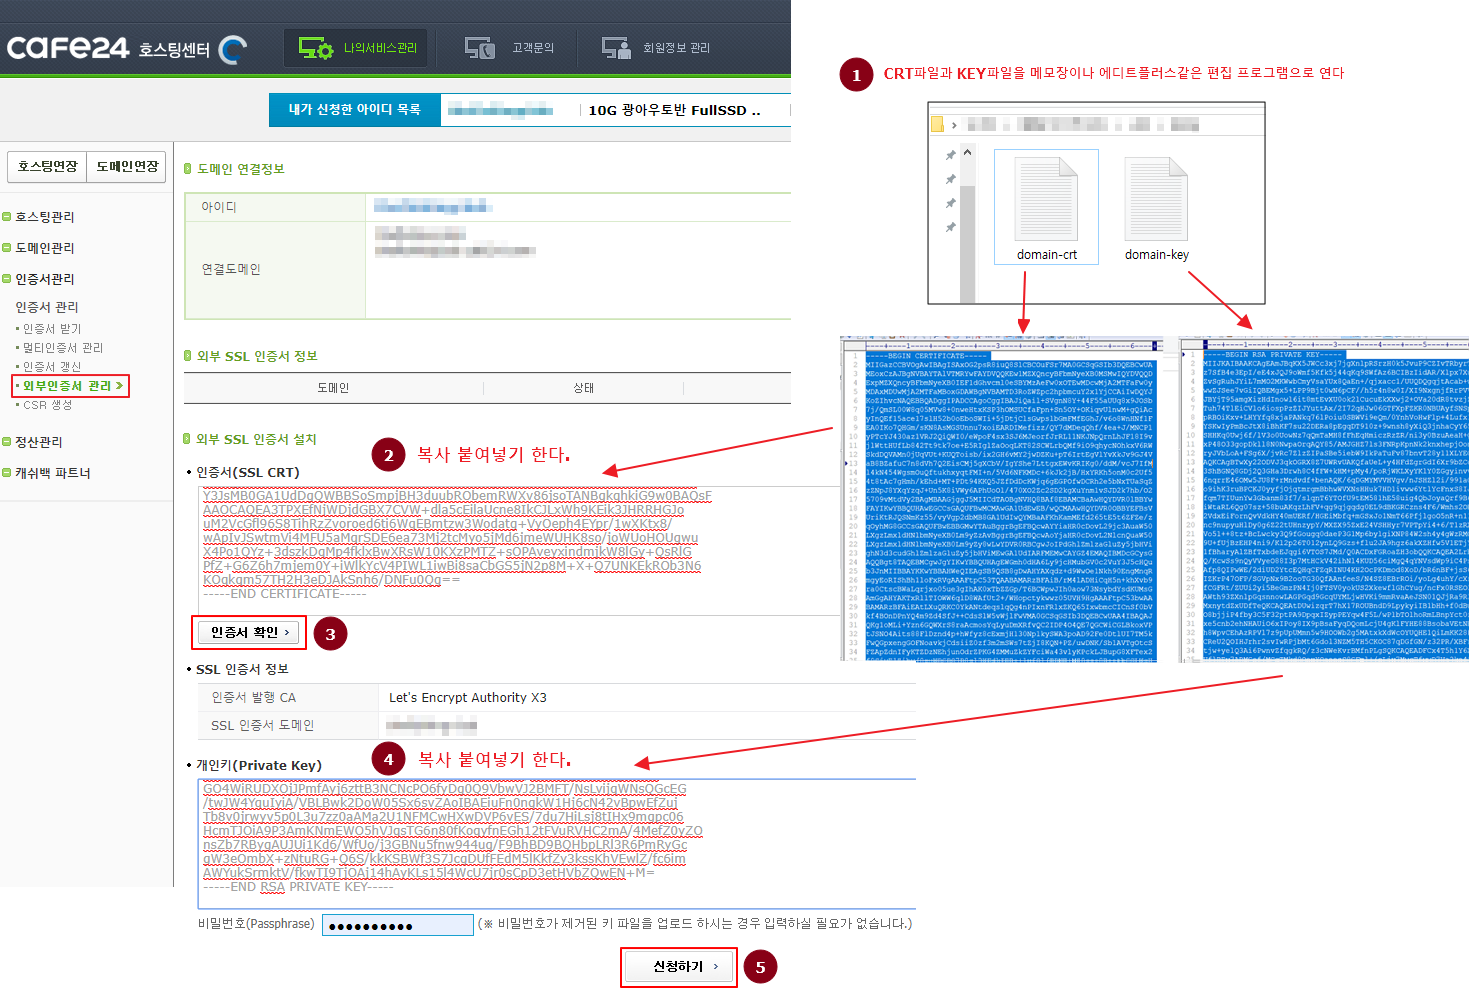Click the 외부 SSL 인증서 설치 heading

pyautogui.click(x=256, y=440)
